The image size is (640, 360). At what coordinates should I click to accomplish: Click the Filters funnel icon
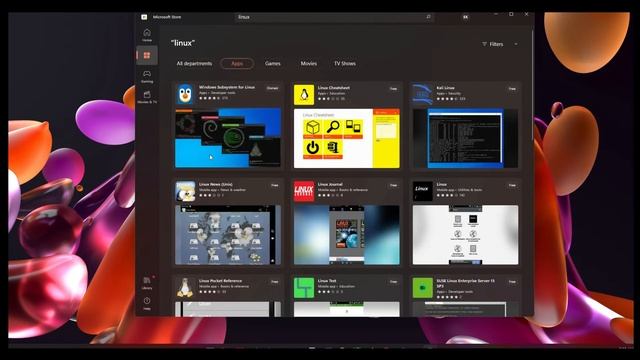click(484, 44)
